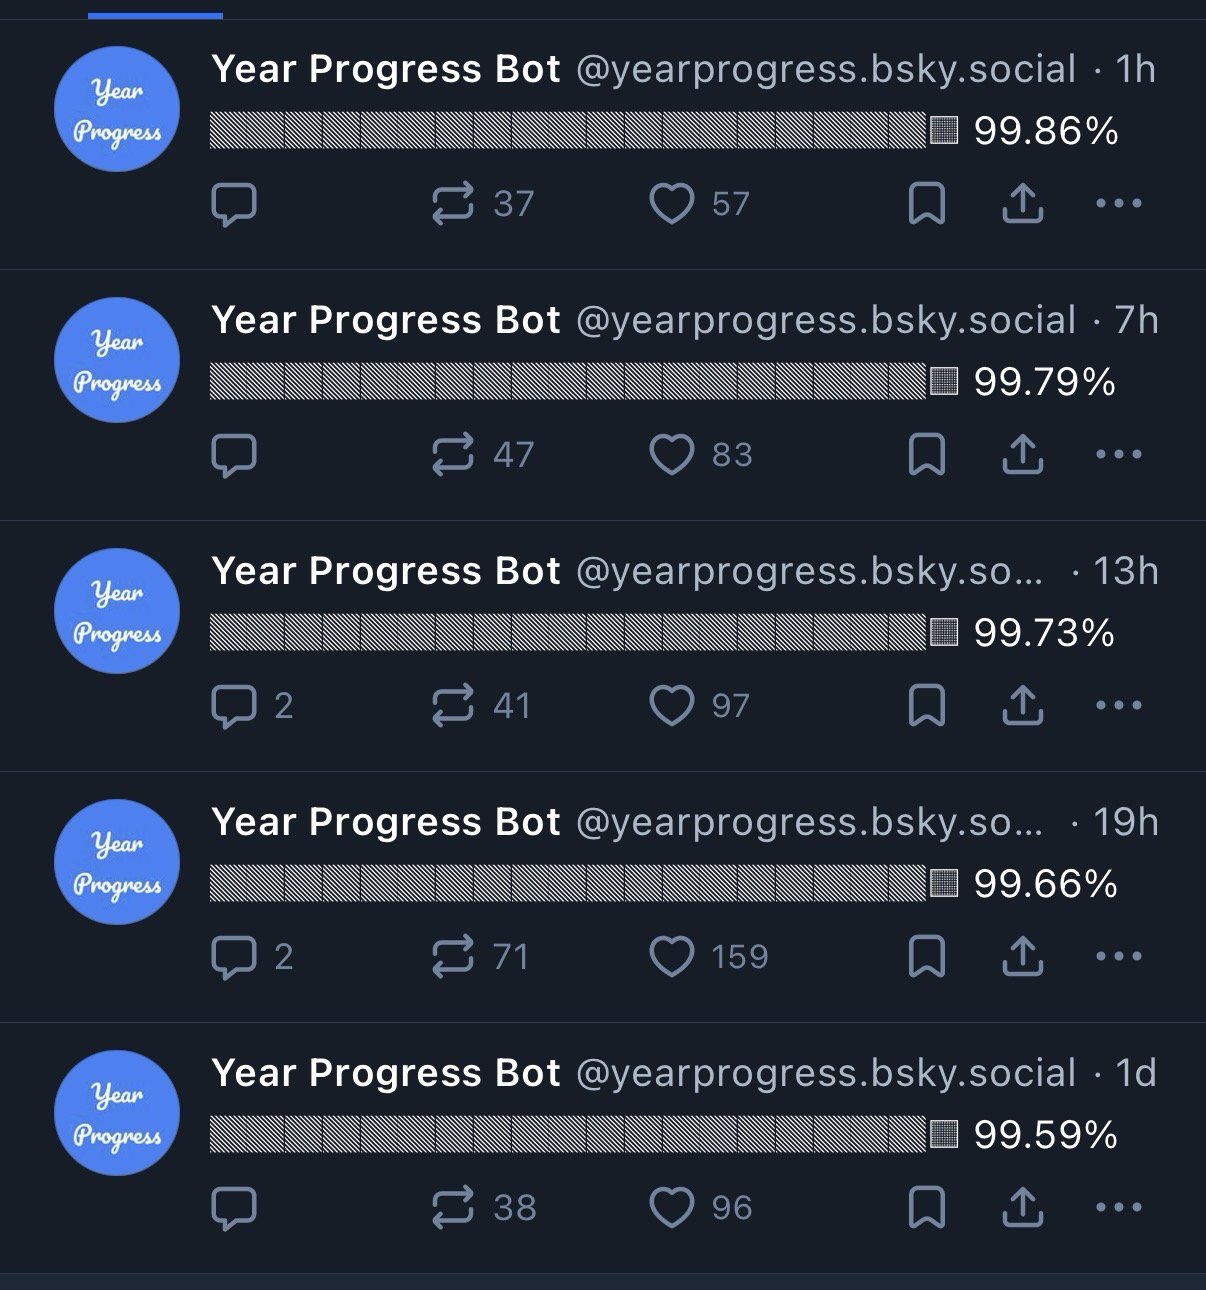Share the 99.79% progress post
This screenshot has width=1206, height=1290.
pos(1022,455)
